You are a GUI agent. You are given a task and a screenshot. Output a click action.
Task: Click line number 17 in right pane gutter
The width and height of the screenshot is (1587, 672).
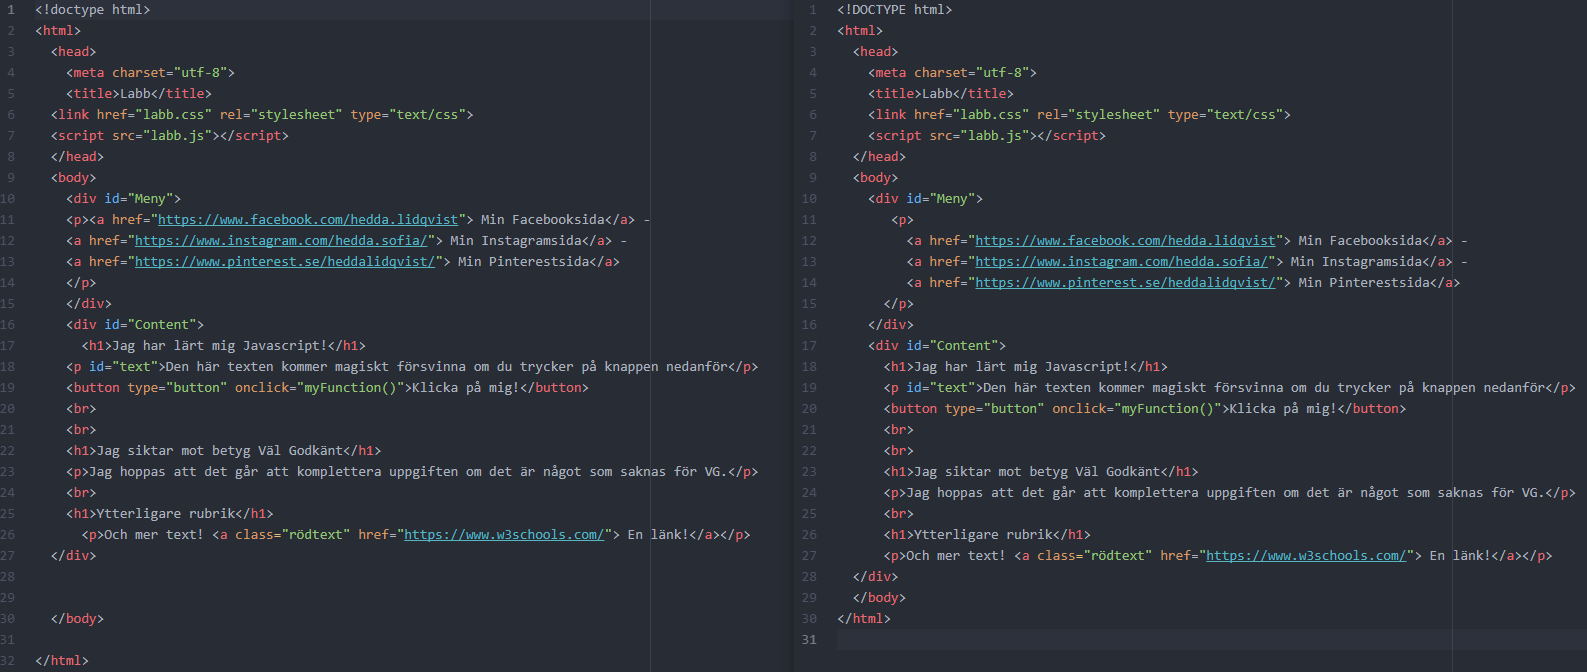click(x=809, y=346)
